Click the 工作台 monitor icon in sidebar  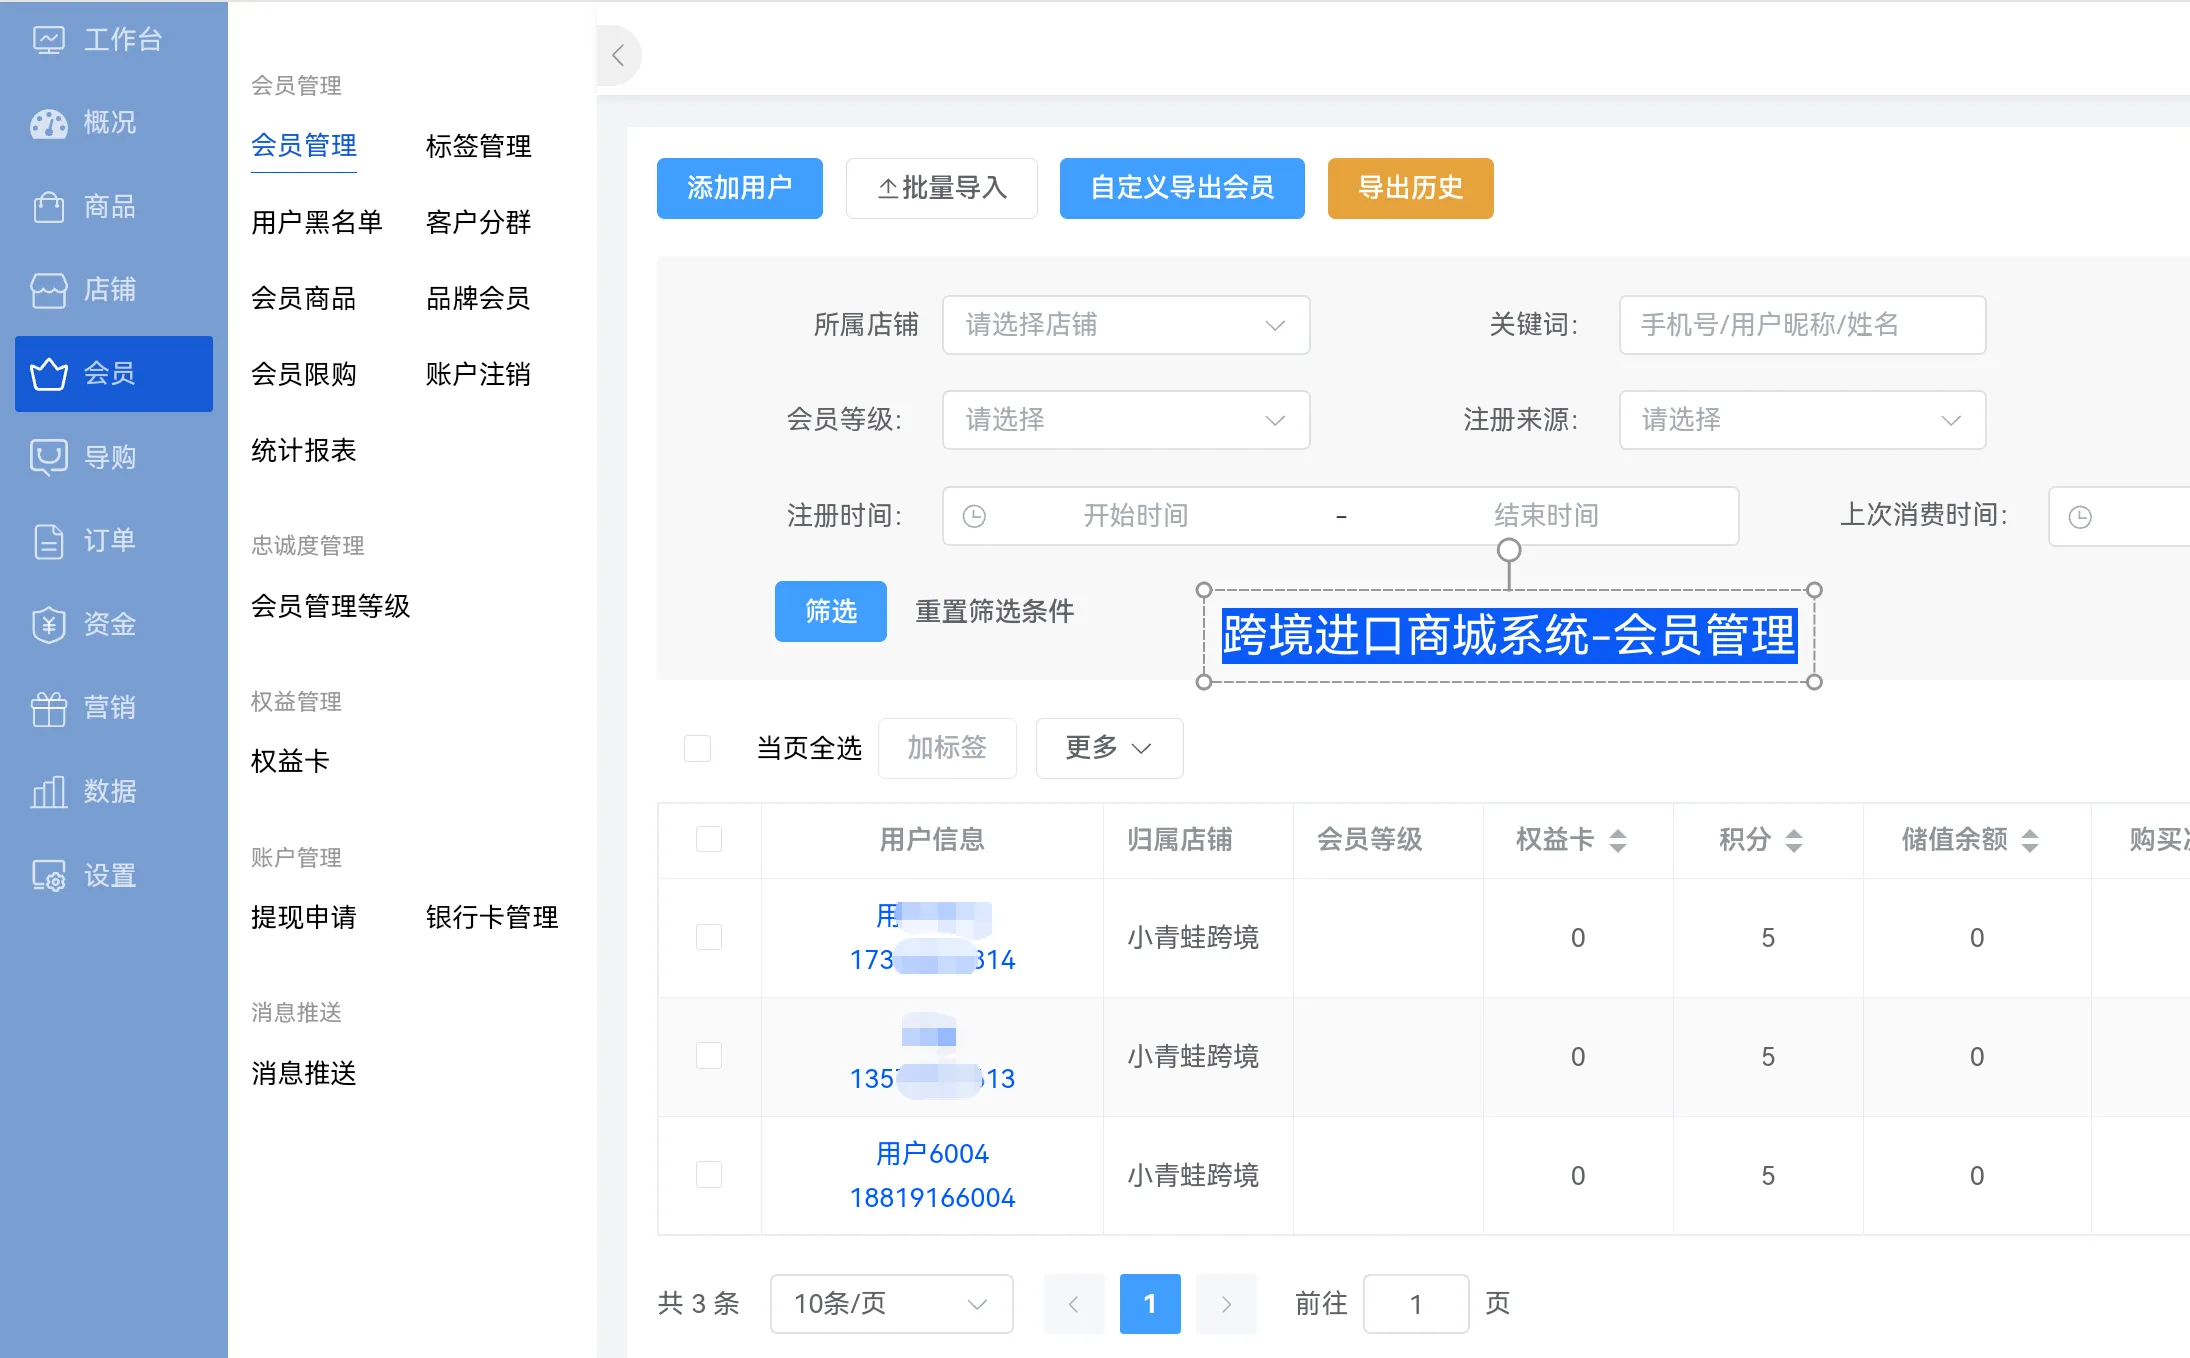click(x=49, y=40)
